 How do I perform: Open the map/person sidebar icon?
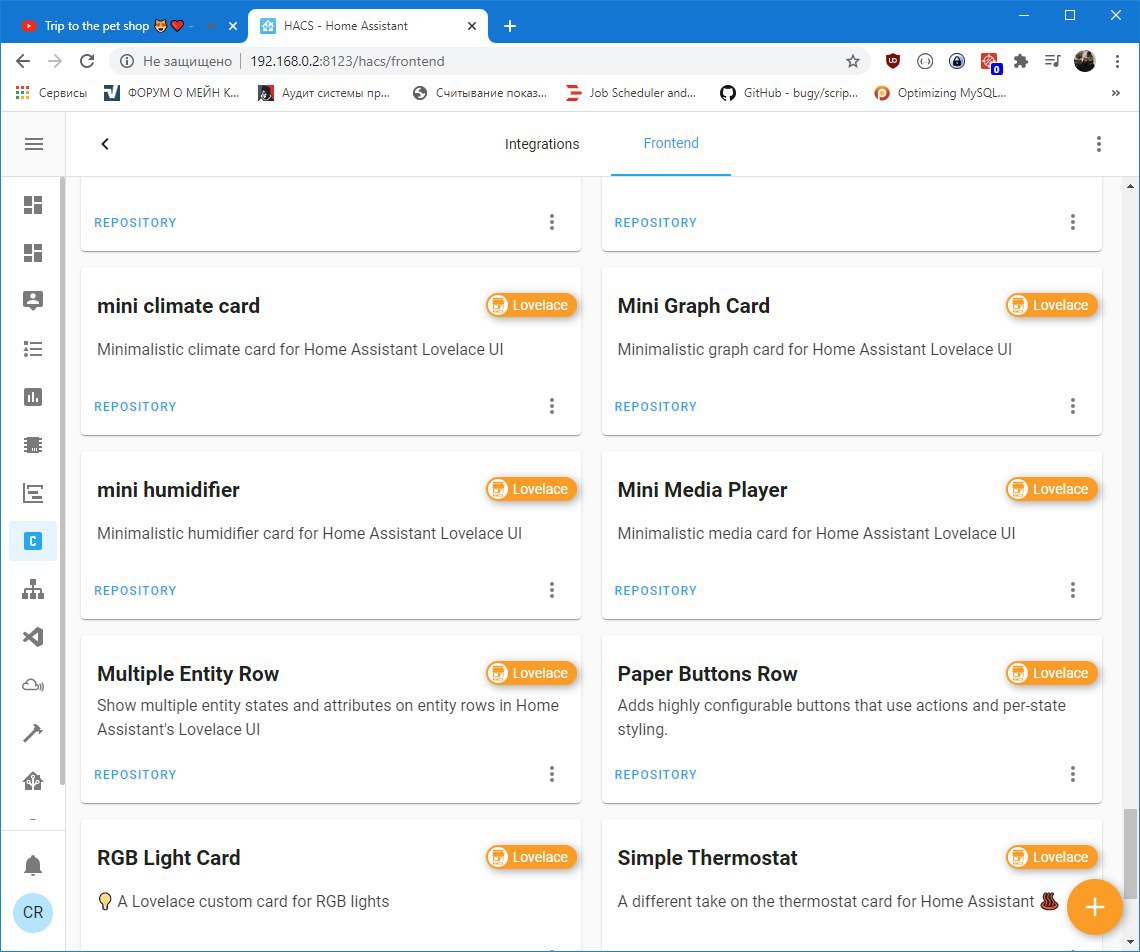[x=33, y=300]
